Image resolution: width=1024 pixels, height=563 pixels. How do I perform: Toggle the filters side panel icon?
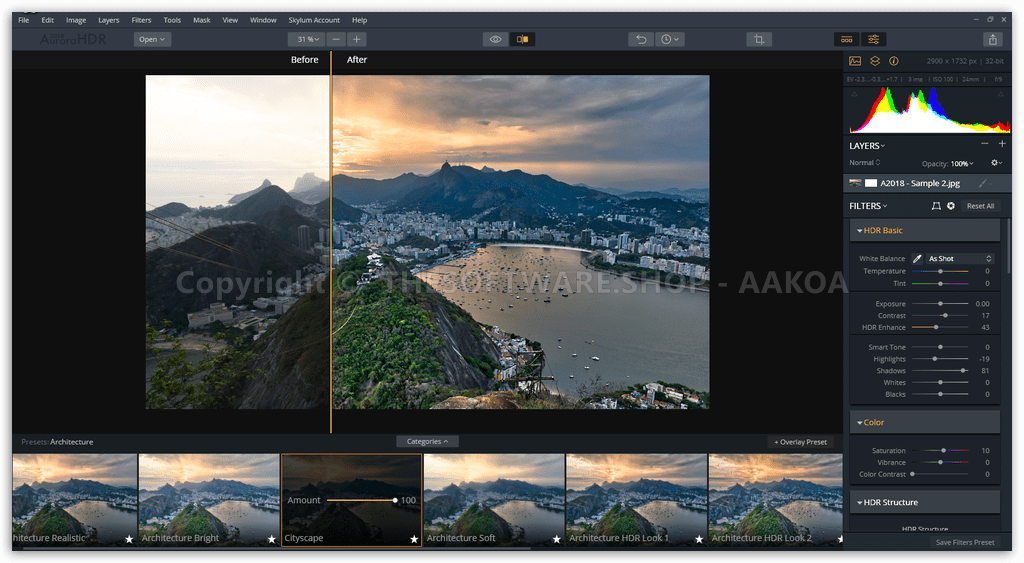[x=874, y=39]
